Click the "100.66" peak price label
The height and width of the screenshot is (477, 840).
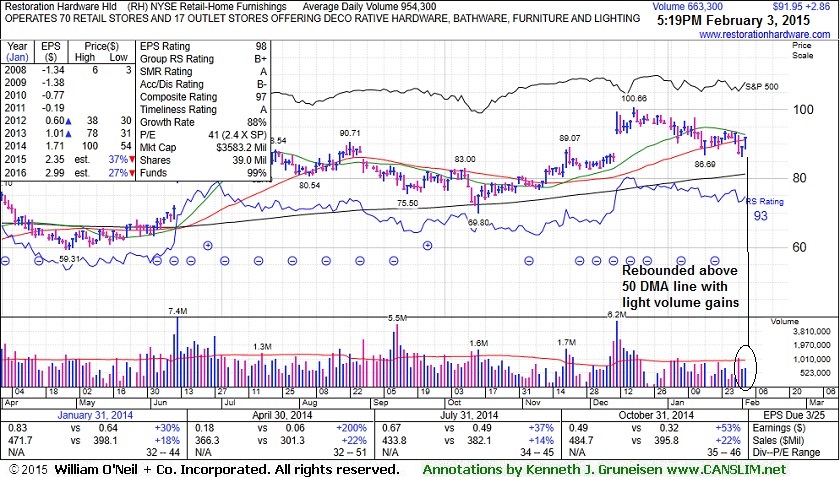[x=634, y=99]
